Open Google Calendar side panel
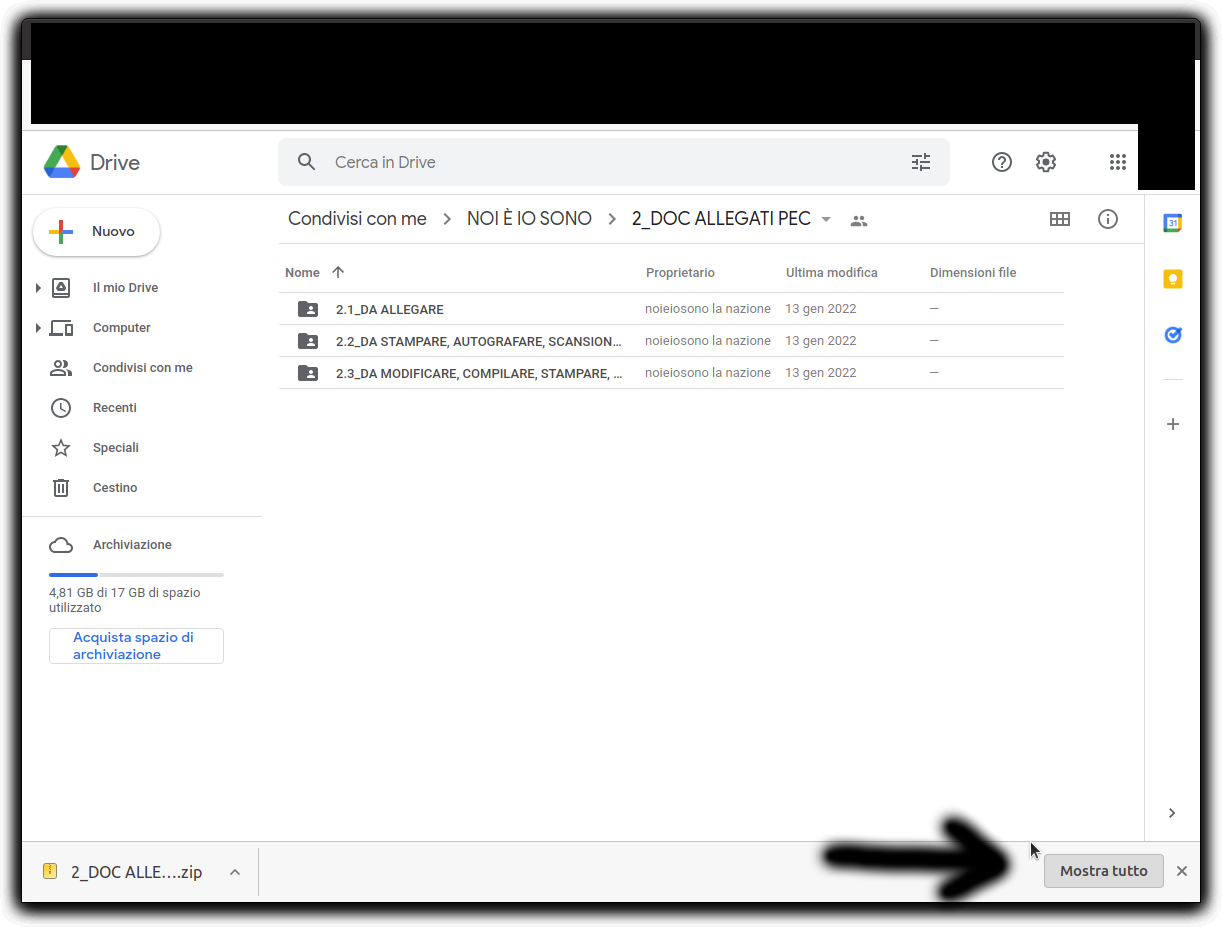 tap(1172, 223)
